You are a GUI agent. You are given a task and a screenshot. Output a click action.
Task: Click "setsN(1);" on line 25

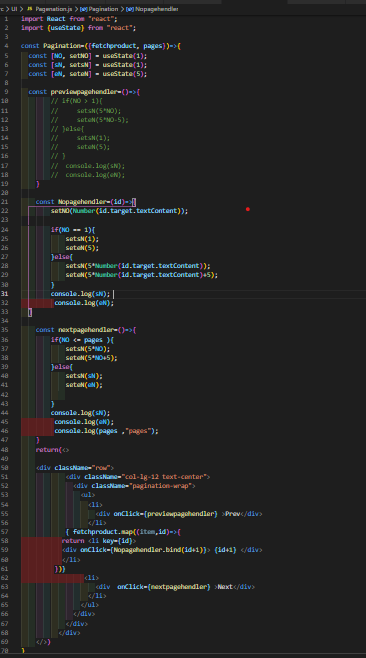[82, 239]
